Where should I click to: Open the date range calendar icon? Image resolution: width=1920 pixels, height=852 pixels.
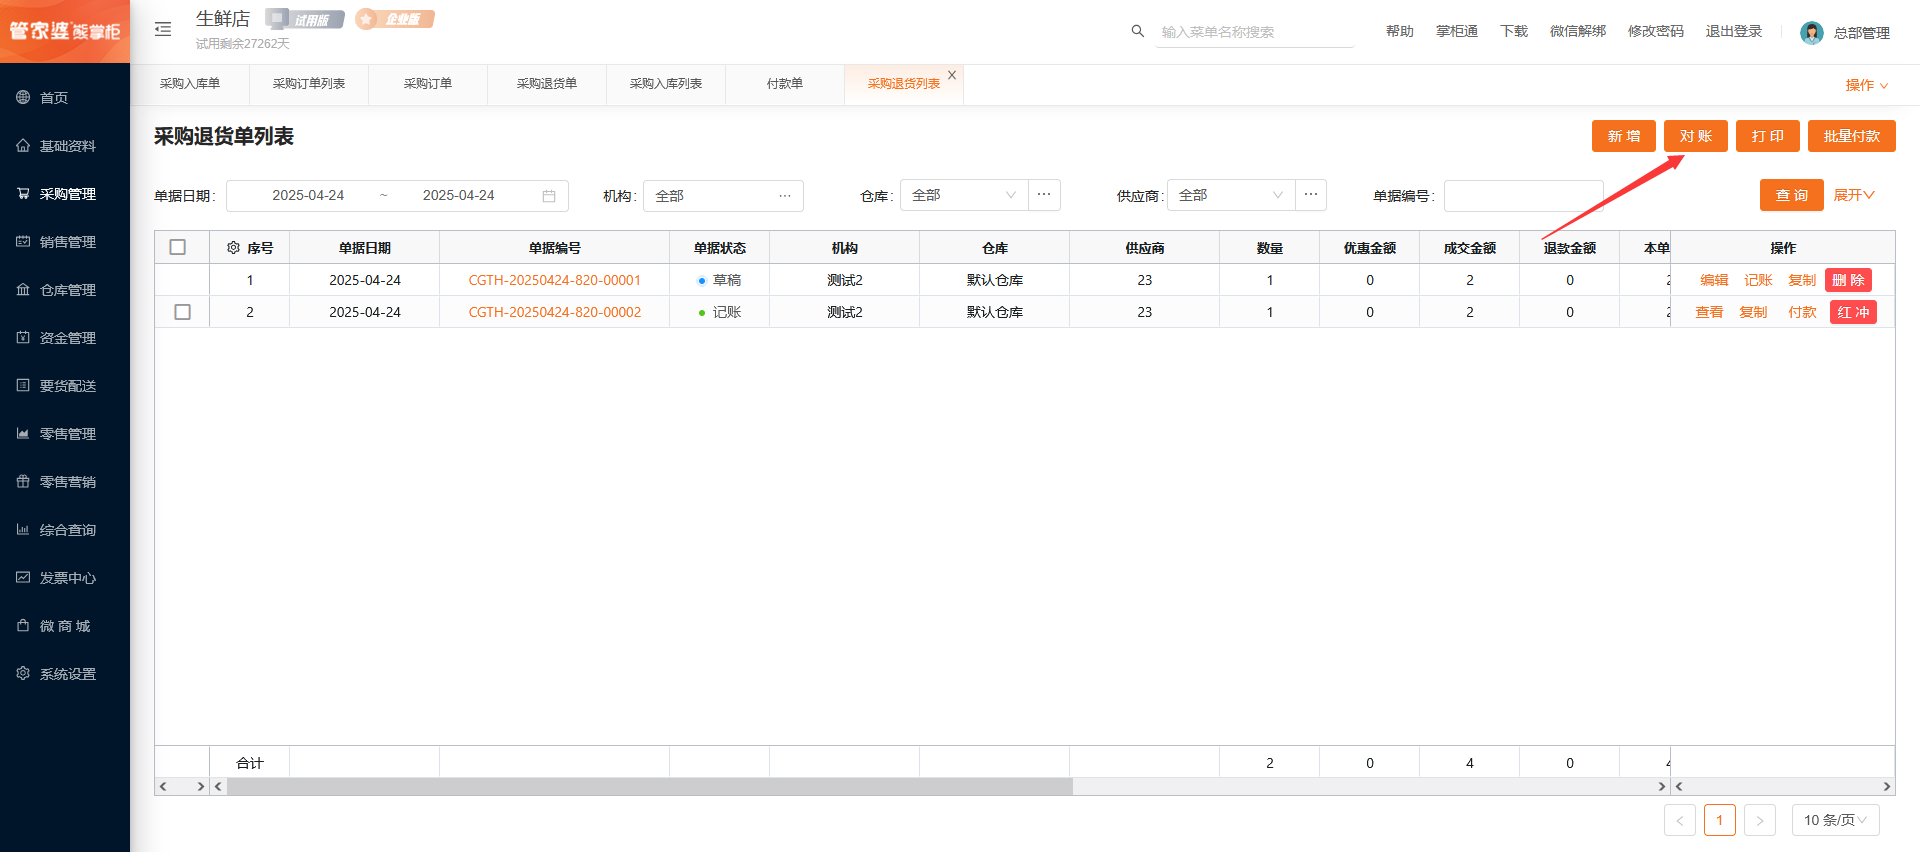(x=549, y=196)
